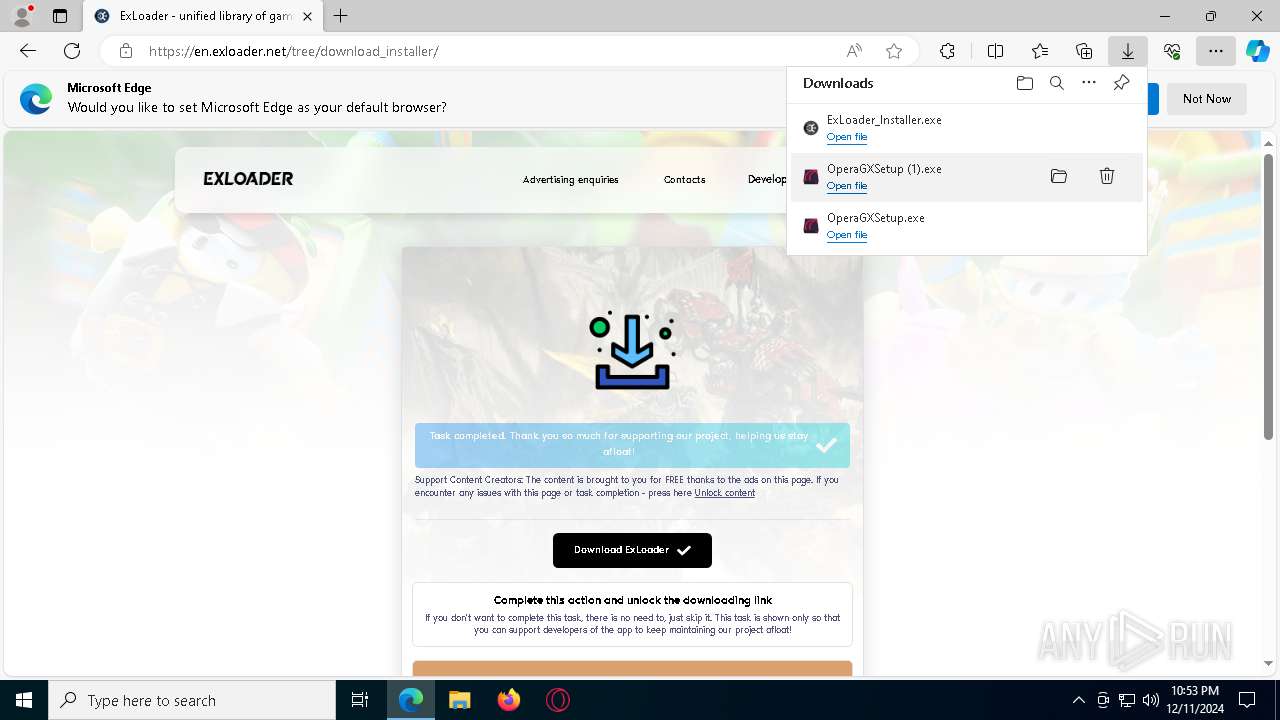The height and width of the screenshot is (720, 1280).
Task: Open the downloads folder from panel
Action: click(1024, 83)
